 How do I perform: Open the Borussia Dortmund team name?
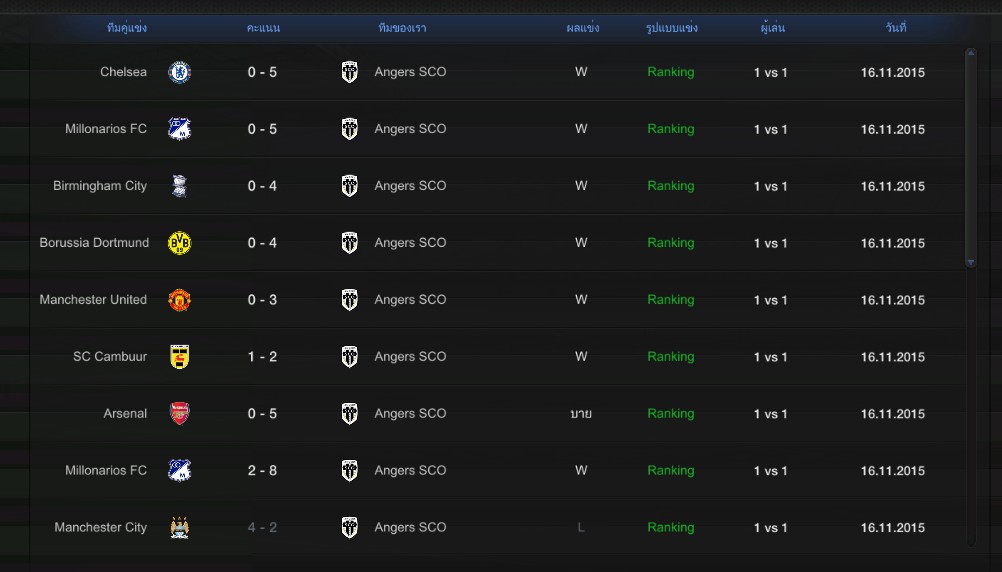tap(94, 243)
